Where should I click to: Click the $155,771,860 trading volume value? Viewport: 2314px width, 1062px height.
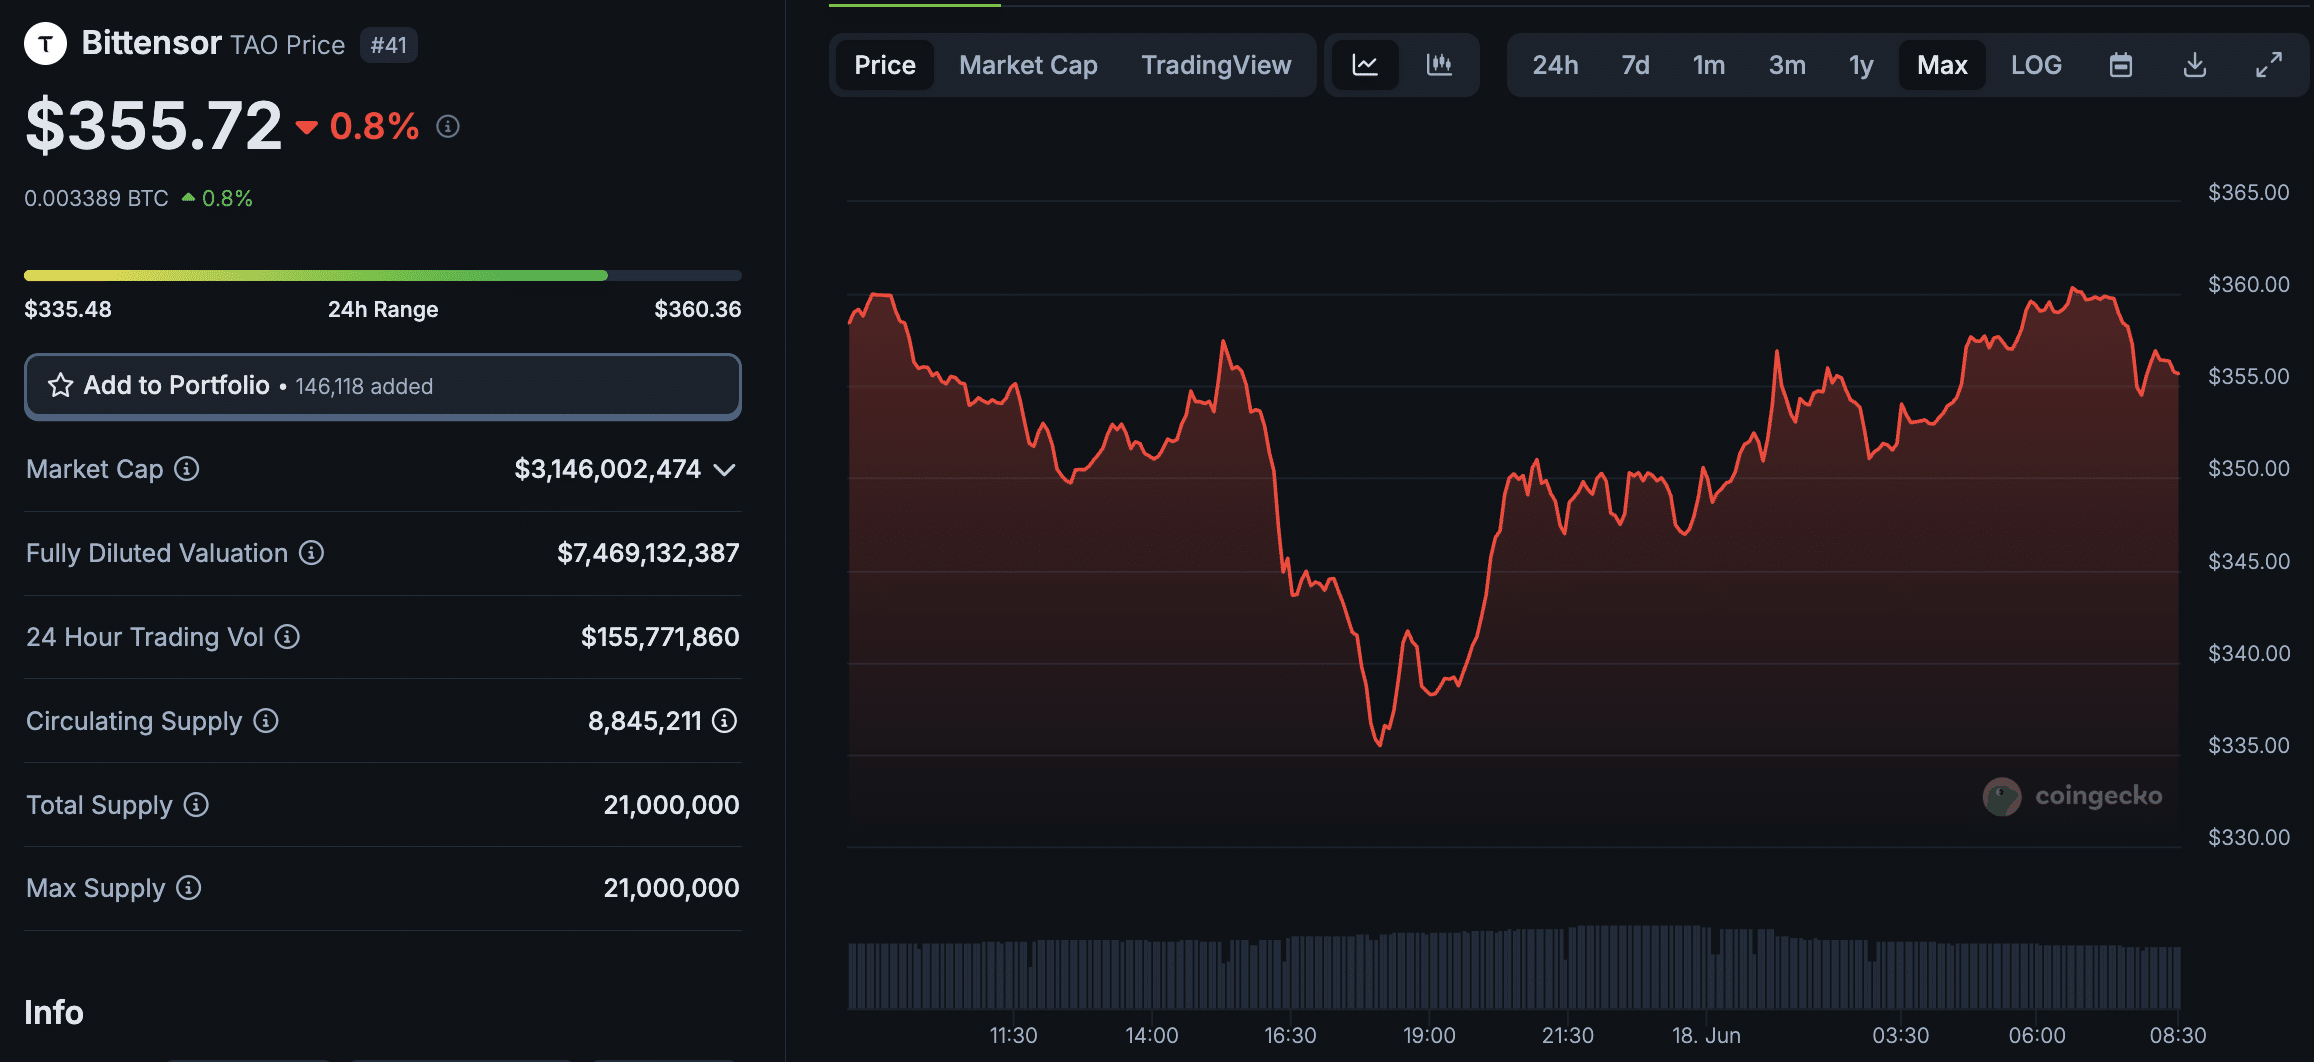click(x=660, y=637)
